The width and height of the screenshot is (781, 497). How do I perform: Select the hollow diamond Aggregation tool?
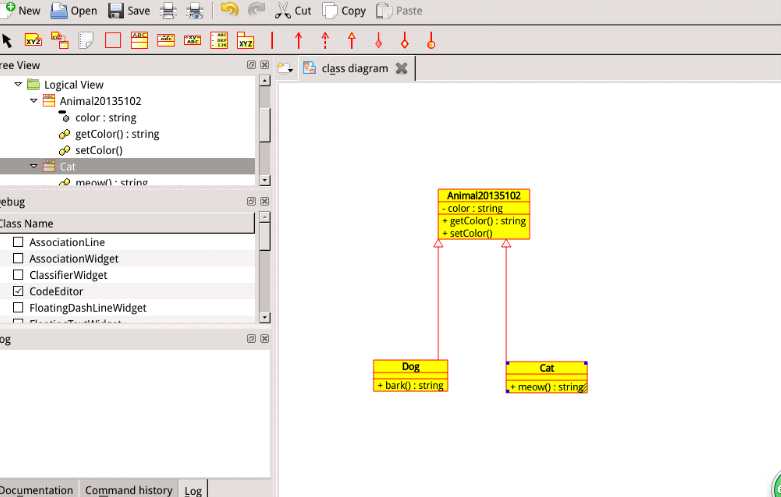[404, 40]
